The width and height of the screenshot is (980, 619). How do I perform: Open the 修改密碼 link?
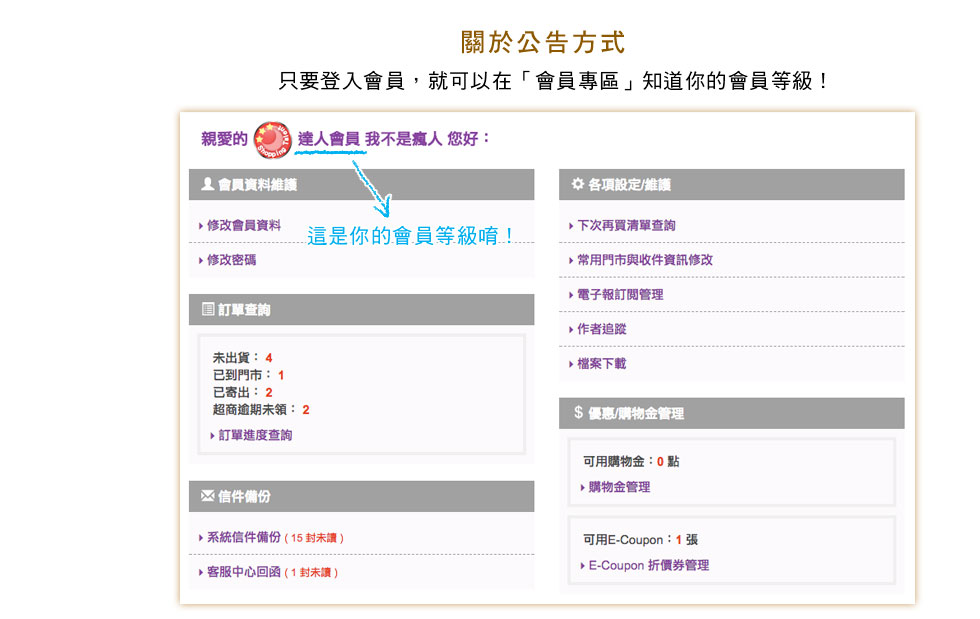(231, 260)
